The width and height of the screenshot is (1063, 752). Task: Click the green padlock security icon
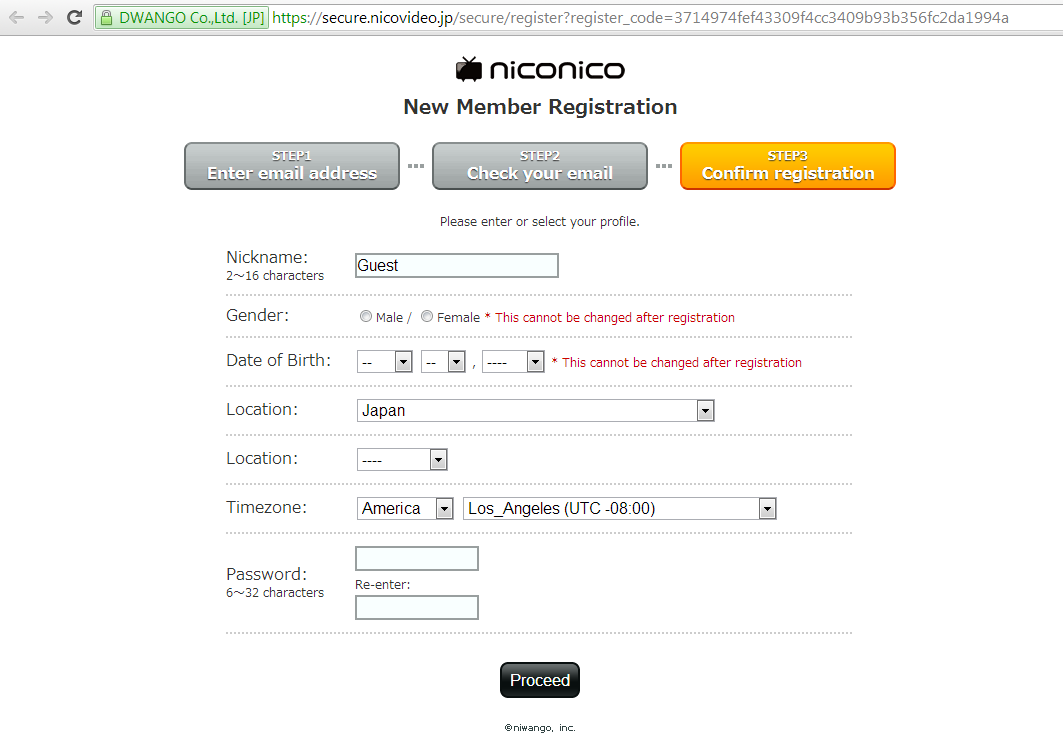106,18
